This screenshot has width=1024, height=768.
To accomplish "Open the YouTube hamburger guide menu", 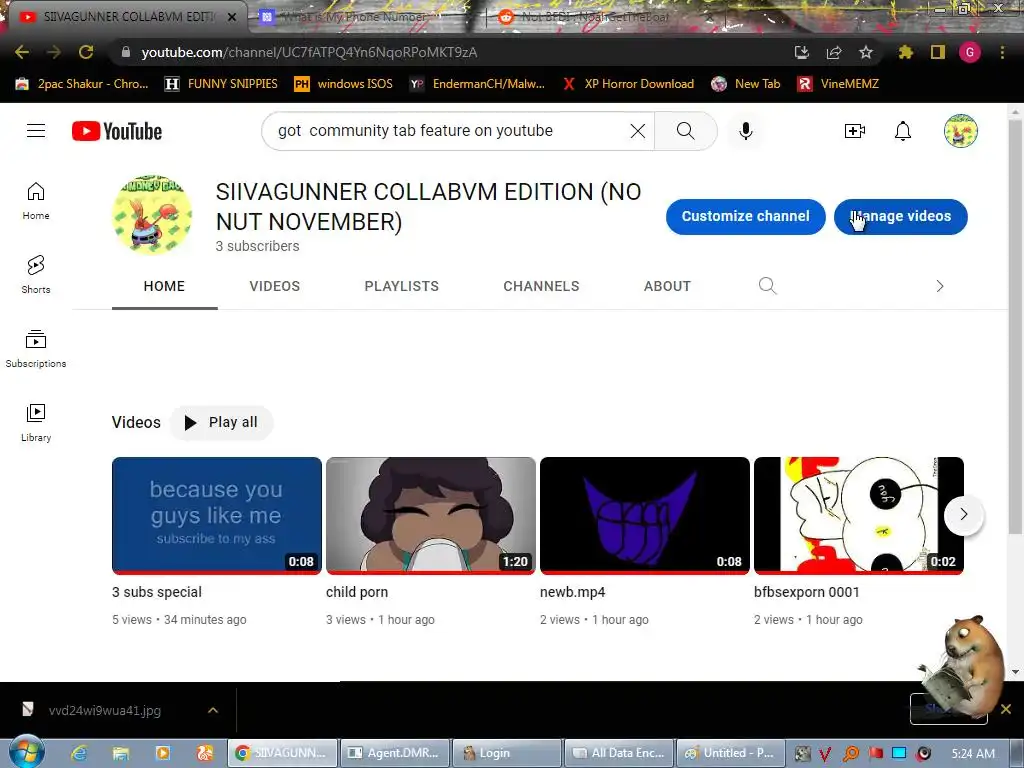I will pyautogui.click(x=36, y=131).
